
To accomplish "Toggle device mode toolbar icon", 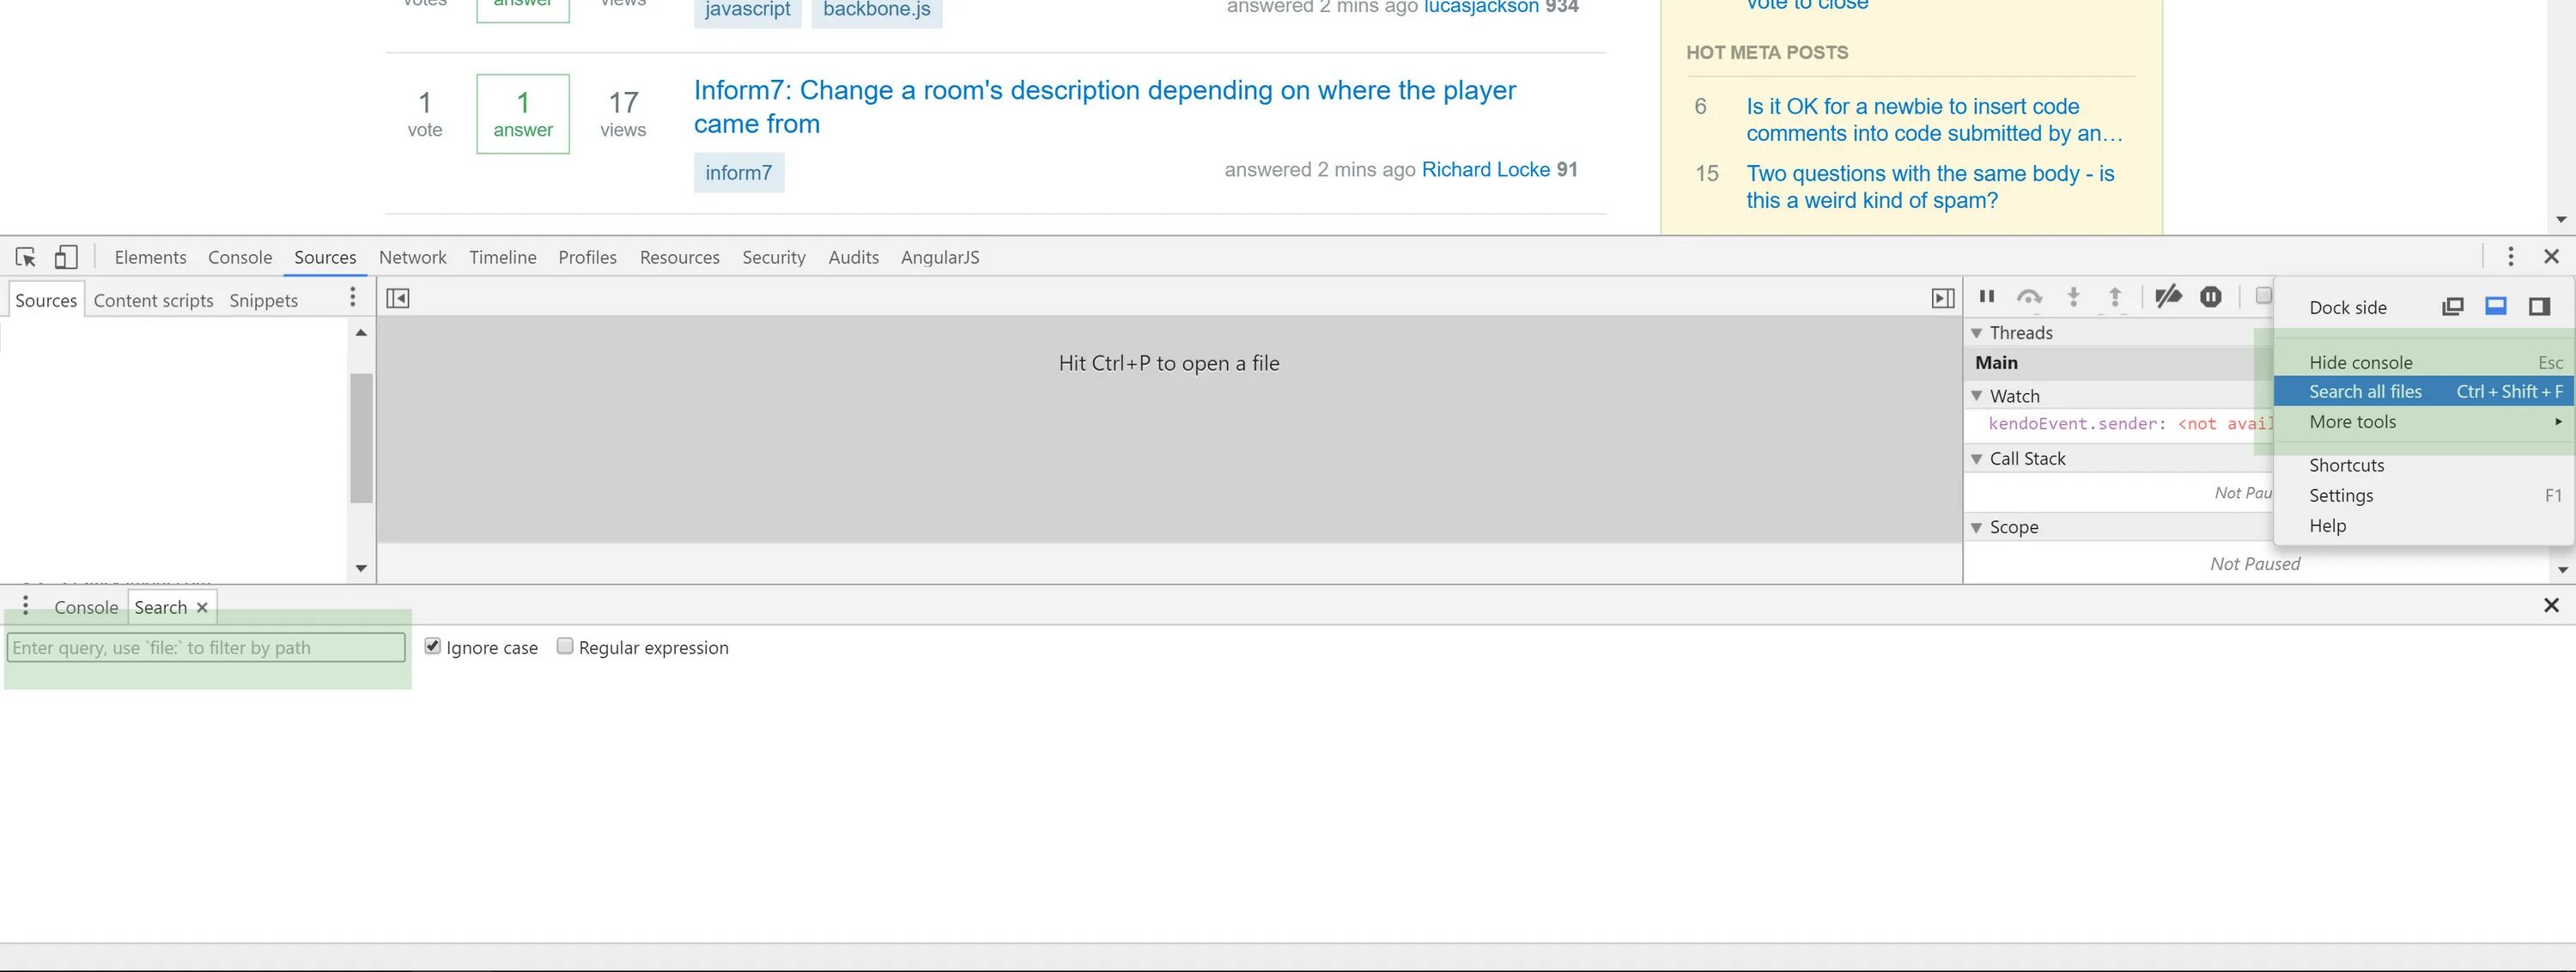I will pos(66,257).
